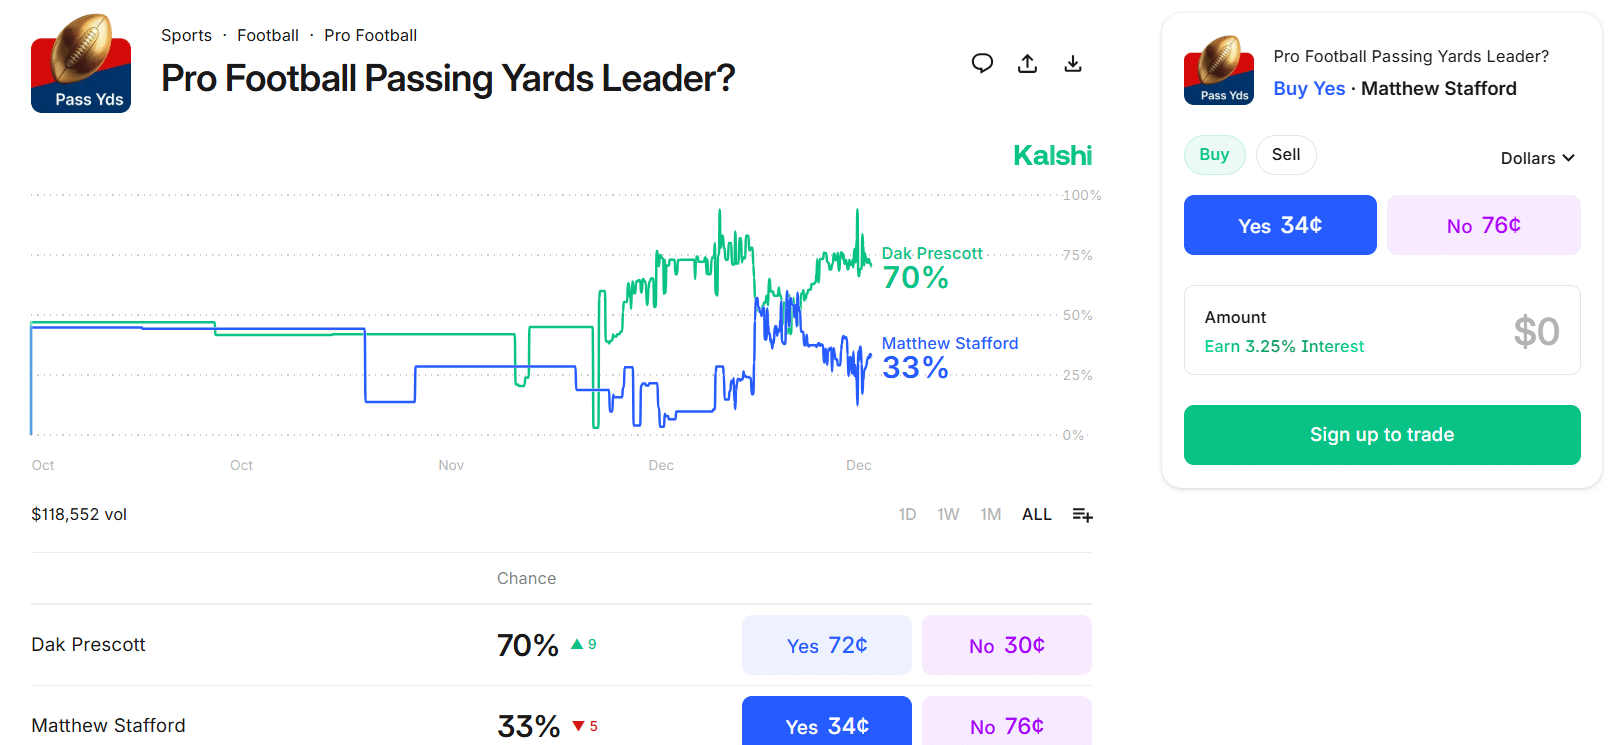Click the Amount input field
This screenshot has width=1622, height=745.
point(1381,330)
